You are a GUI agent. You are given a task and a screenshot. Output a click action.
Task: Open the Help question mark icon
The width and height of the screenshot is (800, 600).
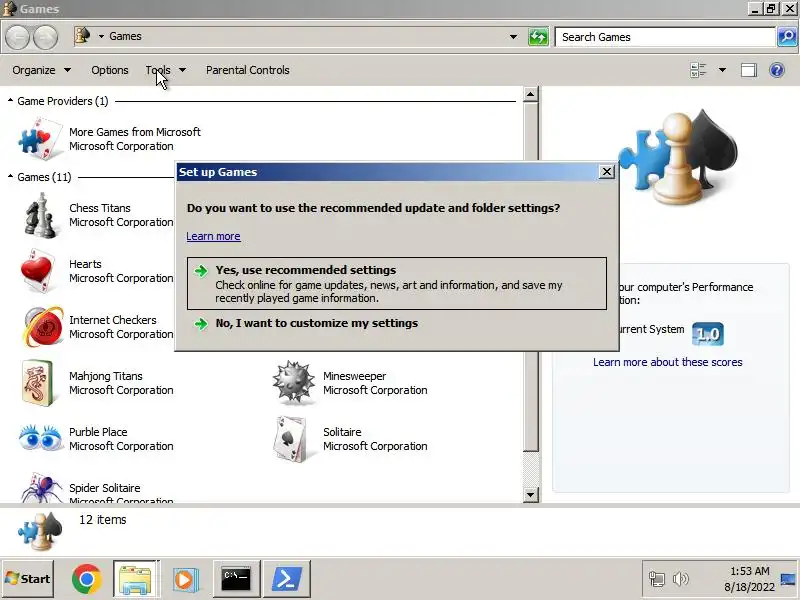click(x=777, y=70)
